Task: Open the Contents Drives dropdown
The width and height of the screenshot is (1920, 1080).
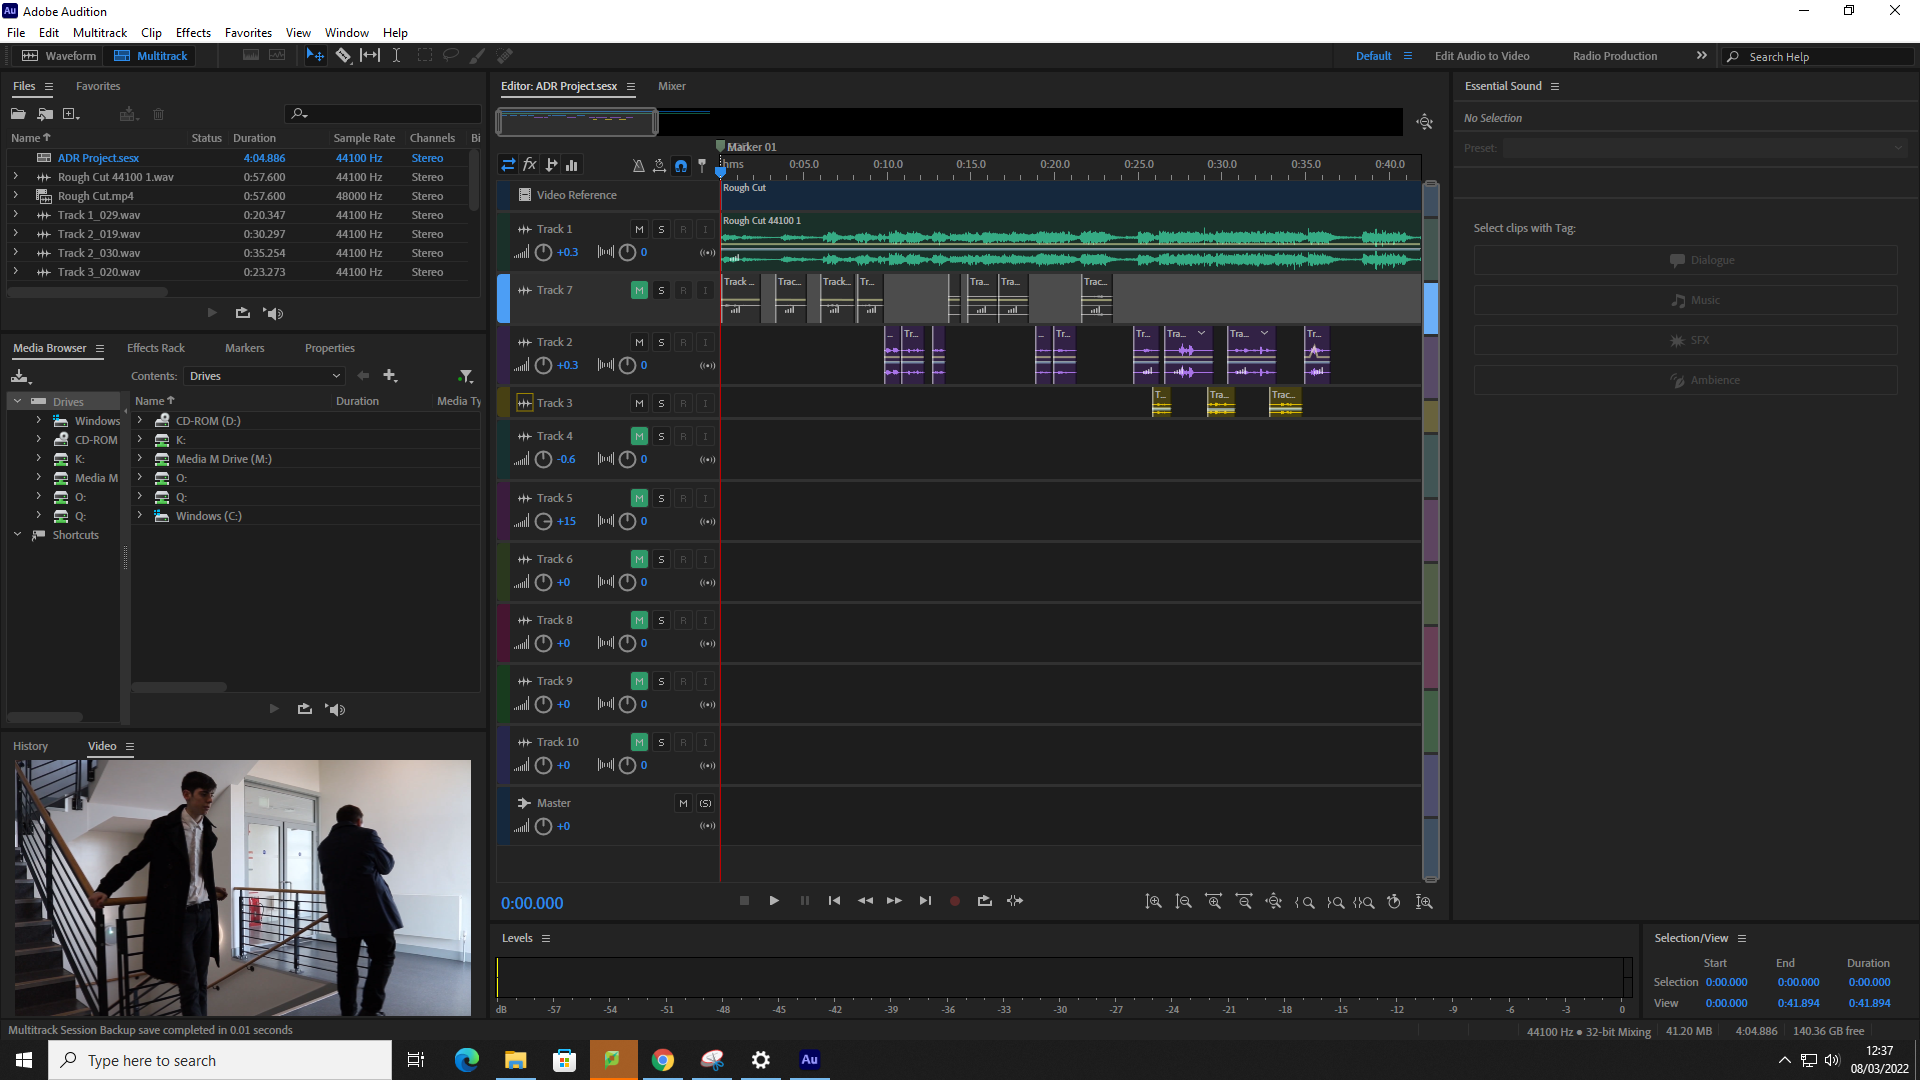Action: click(x=265, y=376)
